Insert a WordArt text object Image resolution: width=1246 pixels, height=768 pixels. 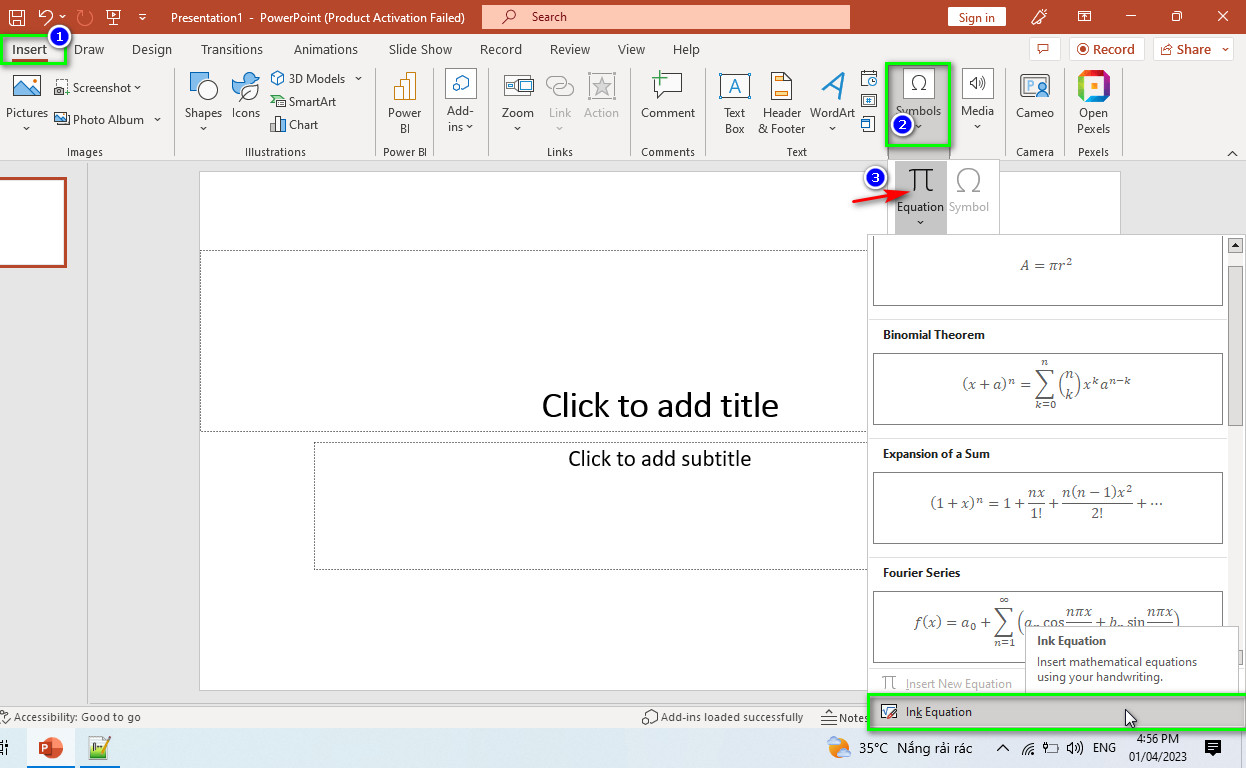coord(832,102)
